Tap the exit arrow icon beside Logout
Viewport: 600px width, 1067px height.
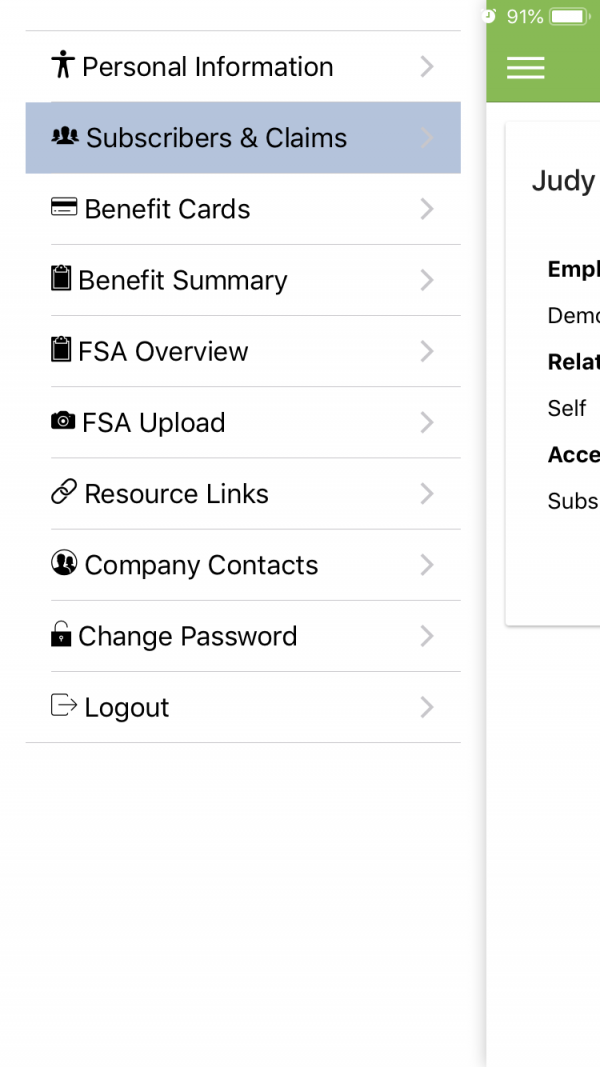[x=64, y=705]
